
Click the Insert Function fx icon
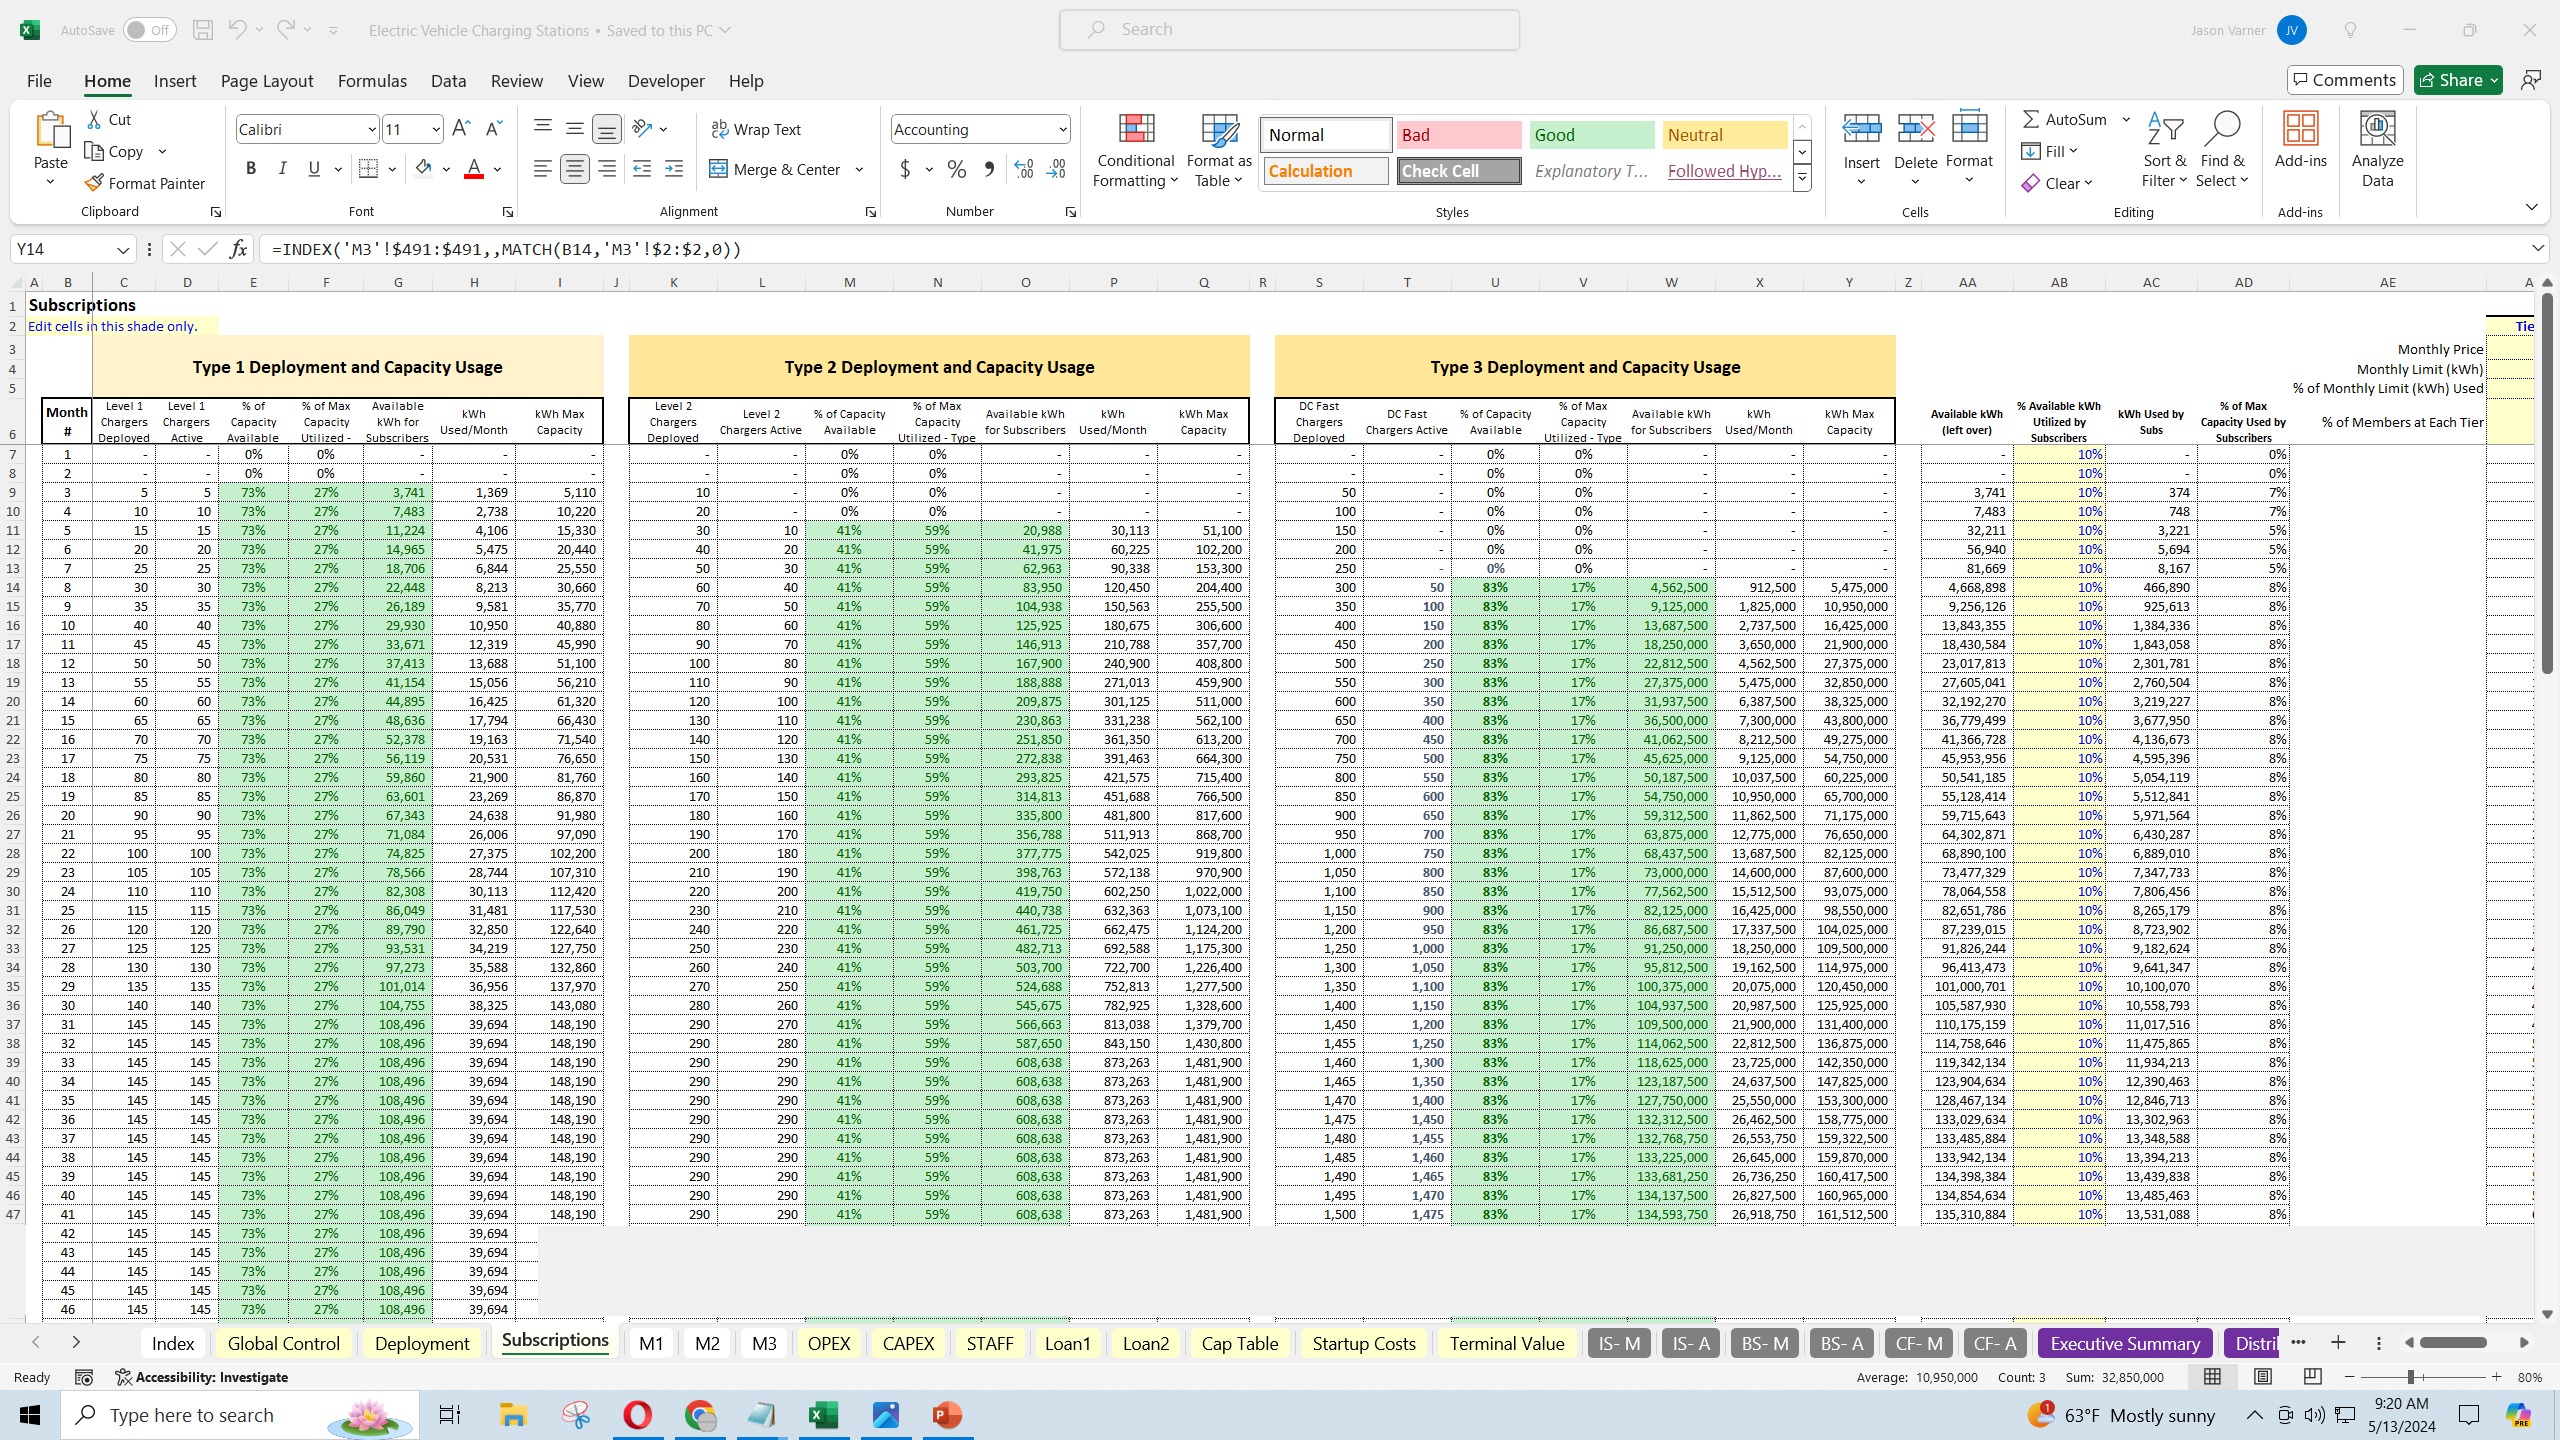pos(238,249)
